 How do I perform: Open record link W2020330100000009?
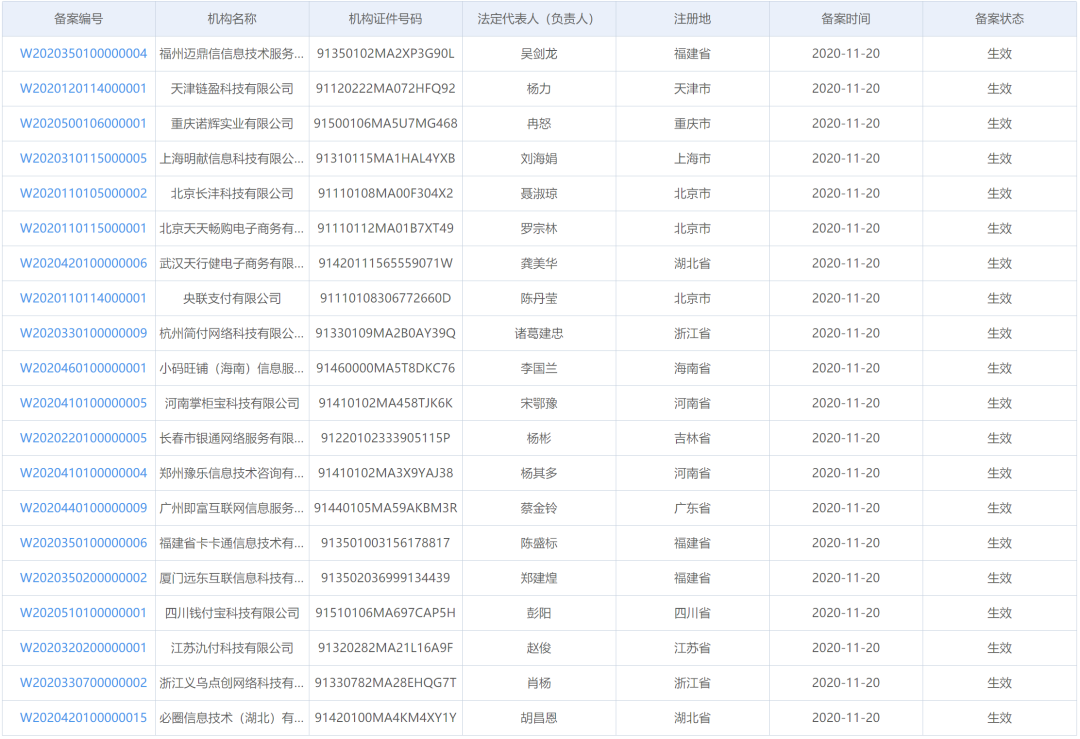83,333
